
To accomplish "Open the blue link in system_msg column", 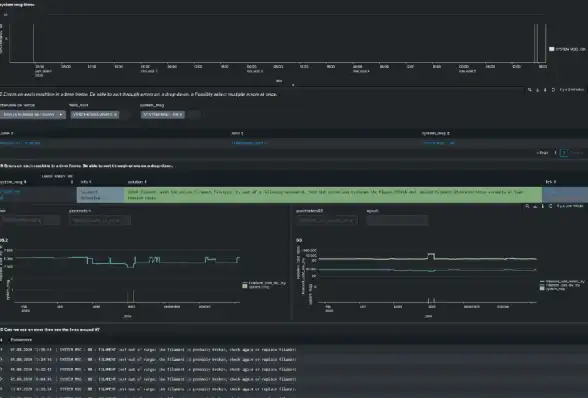I will click(439, 143).
